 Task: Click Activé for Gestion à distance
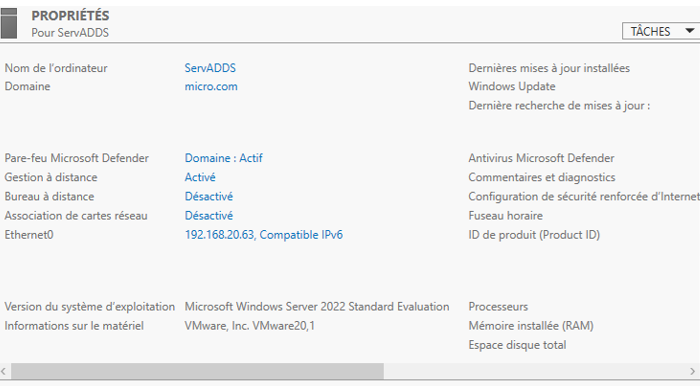click(200, 177)
